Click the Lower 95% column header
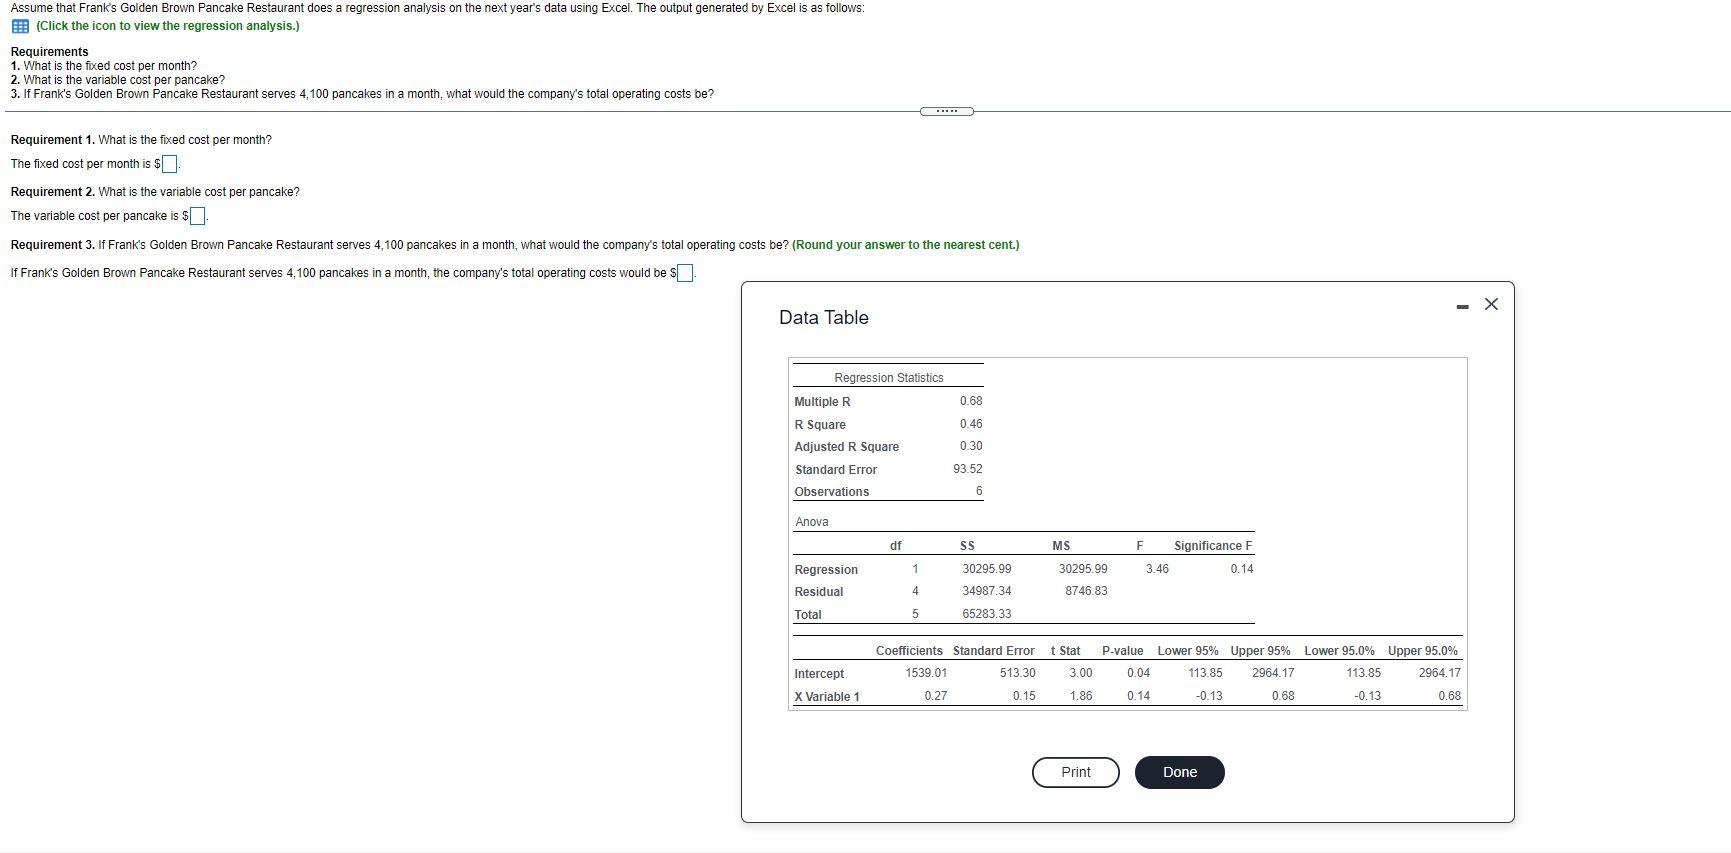Image resolution: width=1731 pixels, height=853 pixels. point(1188,651)
